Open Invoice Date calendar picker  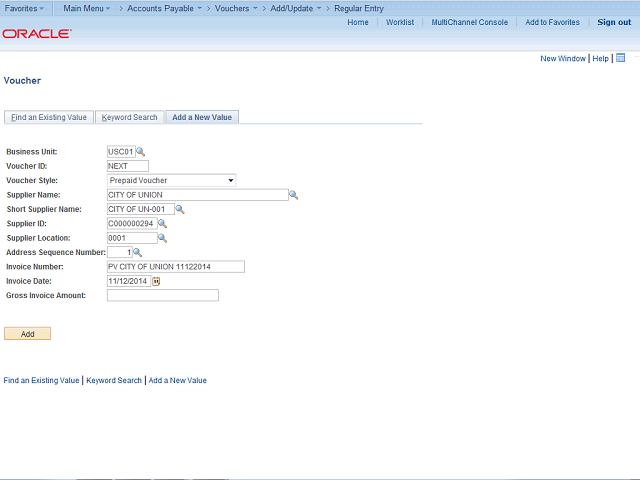[x=156, y=281]
